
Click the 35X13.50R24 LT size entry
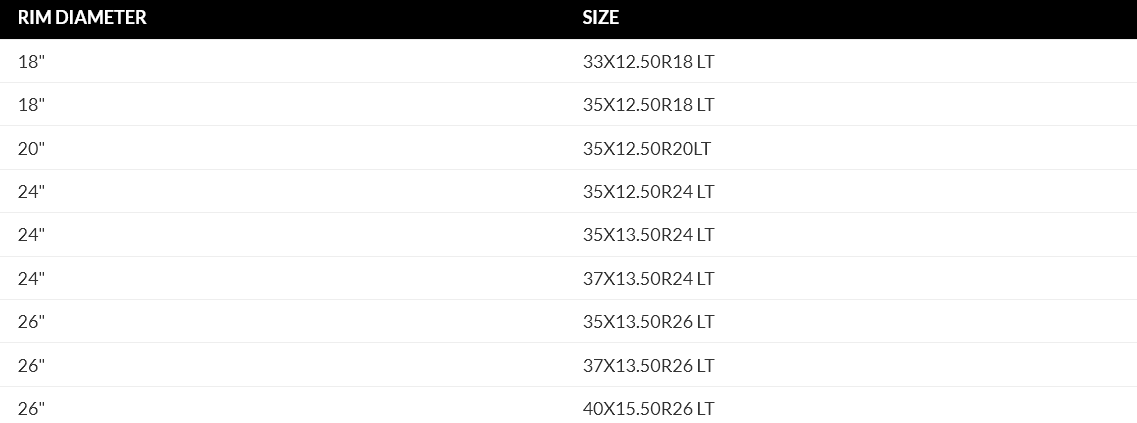pos(648,235)
